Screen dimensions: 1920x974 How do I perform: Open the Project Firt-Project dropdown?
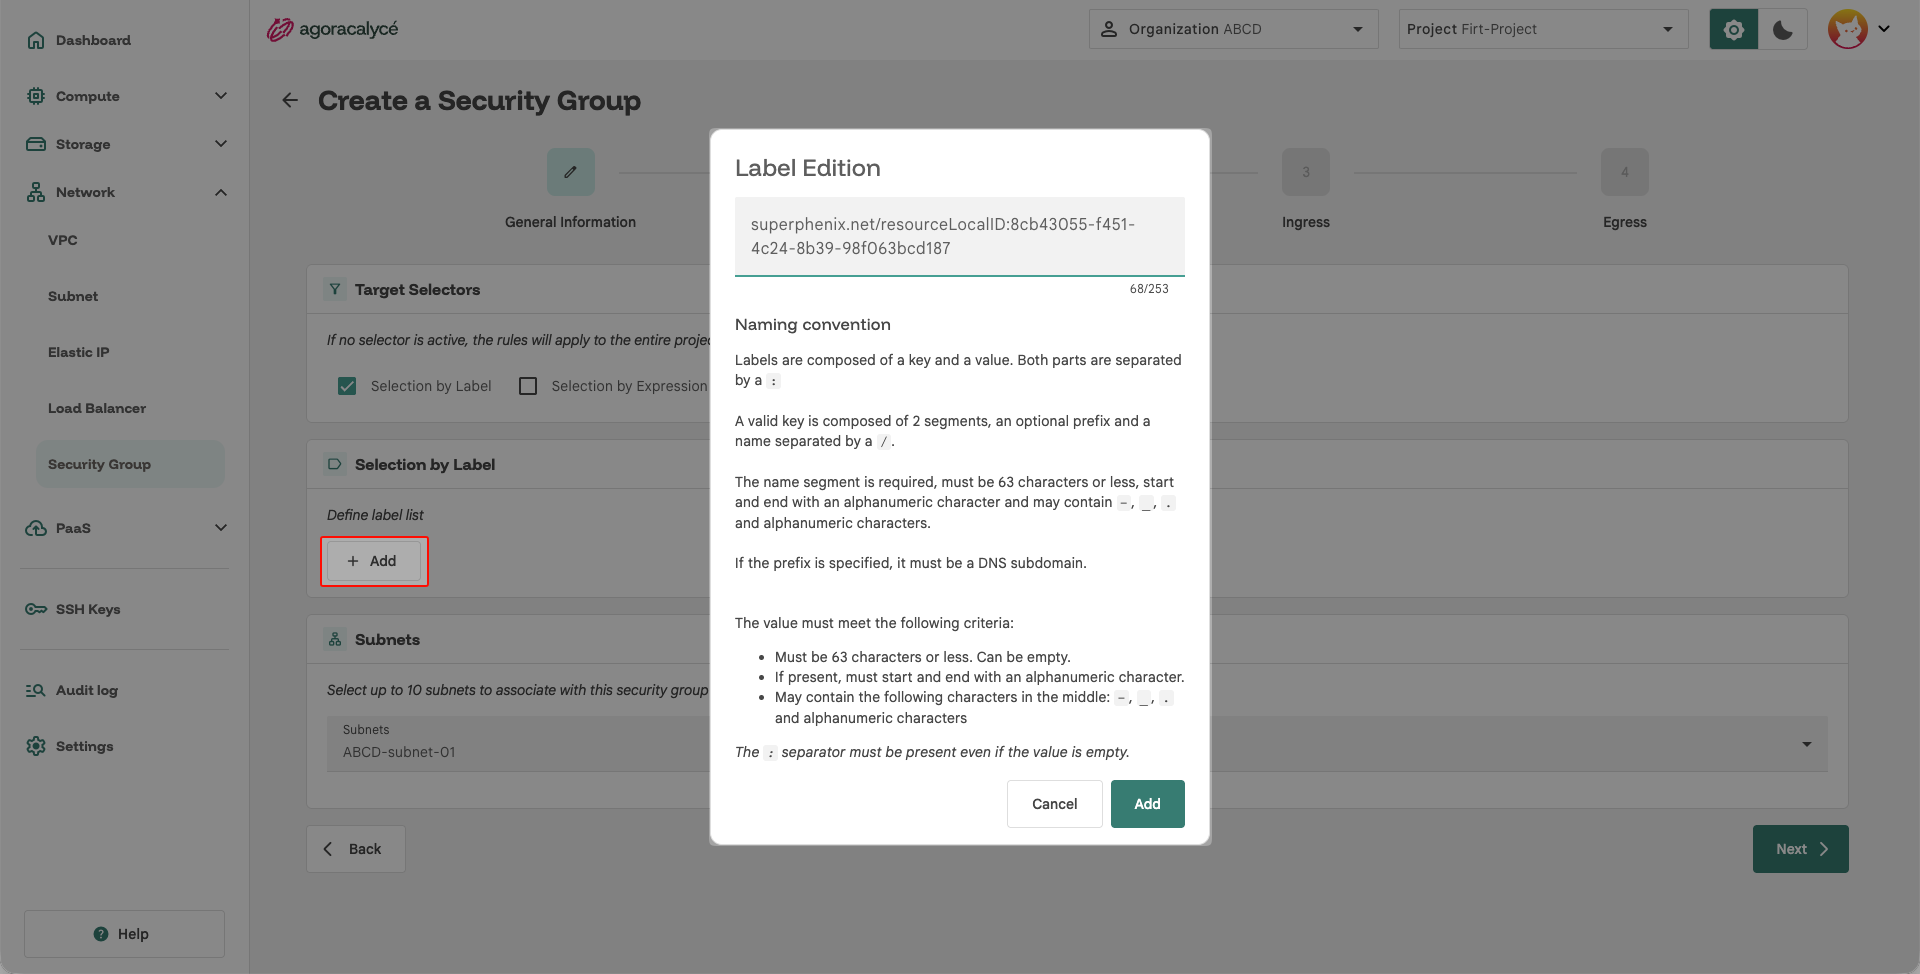pos(1543,29)
